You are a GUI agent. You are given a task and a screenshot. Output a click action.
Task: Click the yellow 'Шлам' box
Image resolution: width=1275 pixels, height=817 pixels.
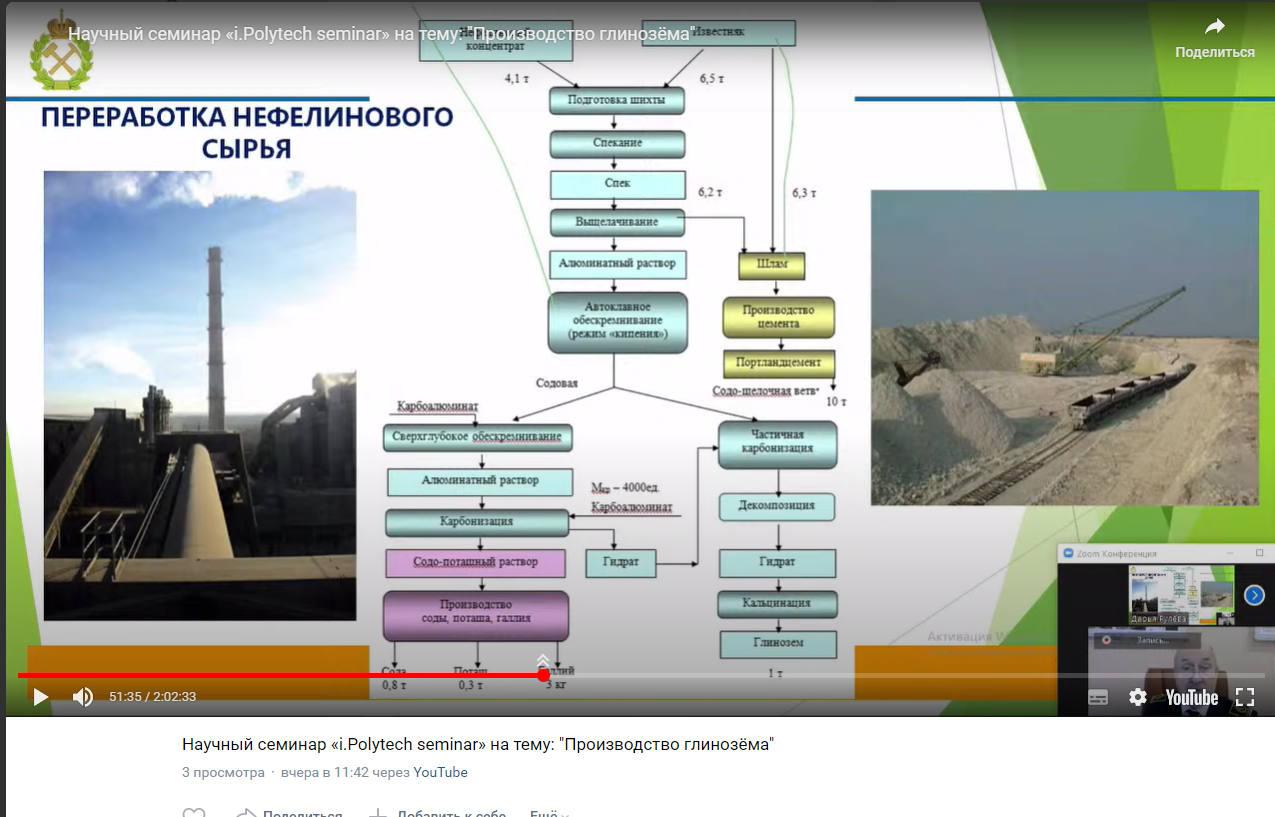point(772,265)
